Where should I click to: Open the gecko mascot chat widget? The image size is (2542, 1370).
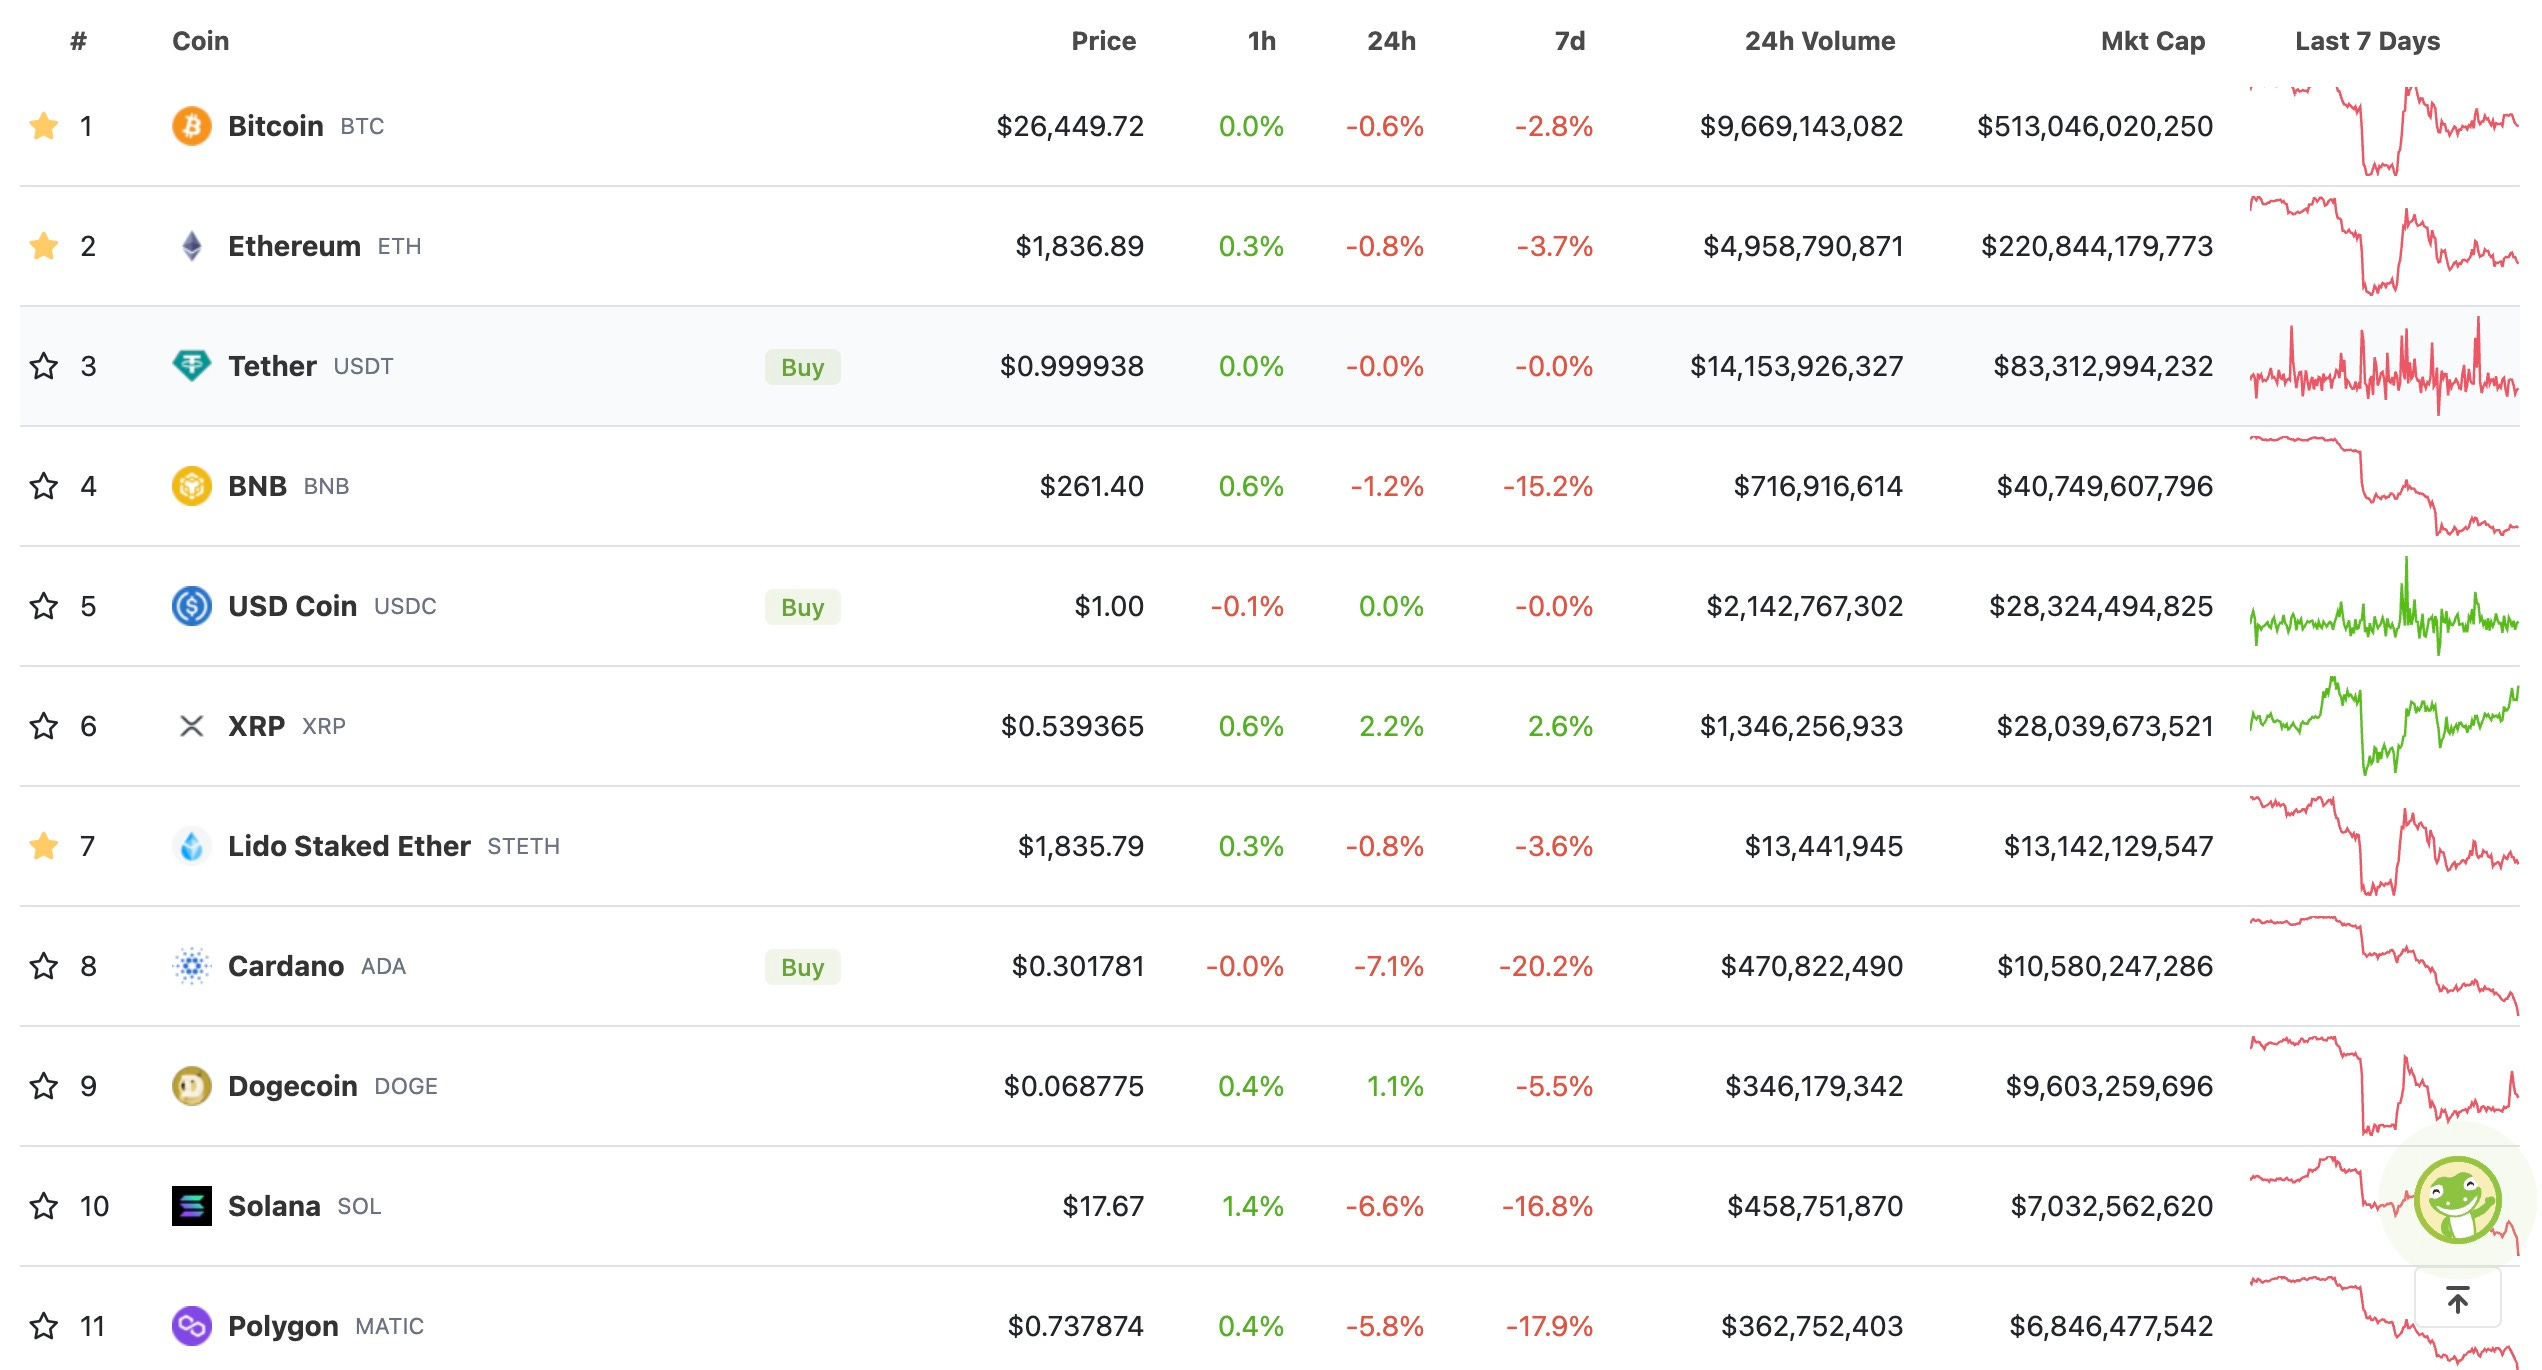click(2458, 1200)
